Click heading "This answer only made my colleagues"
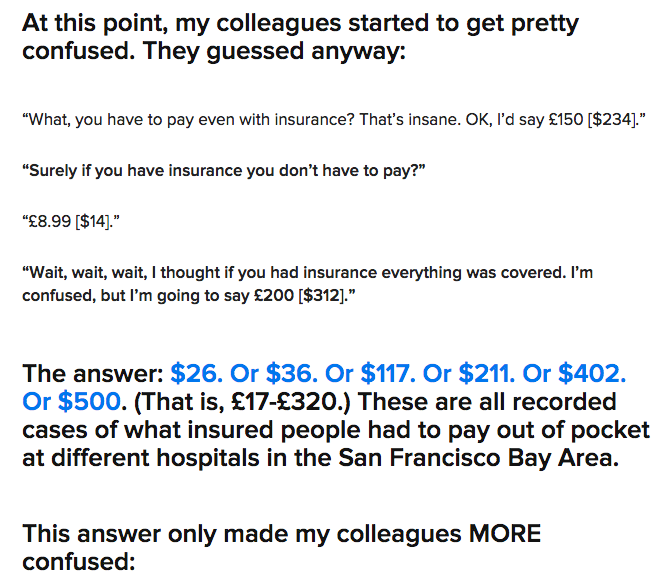This screenshot has height=582, width=664. [x=241, y=534]
